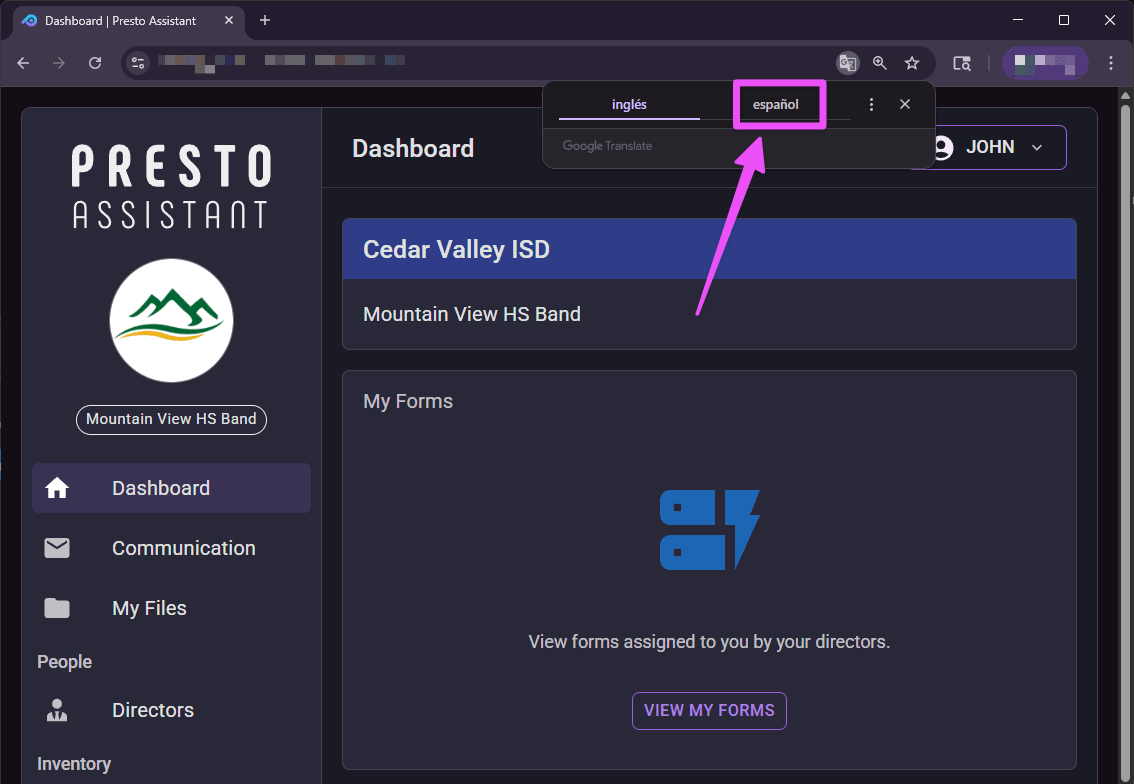
Task: Click the forms server illustration icon
Action: (x=709, y=530)
